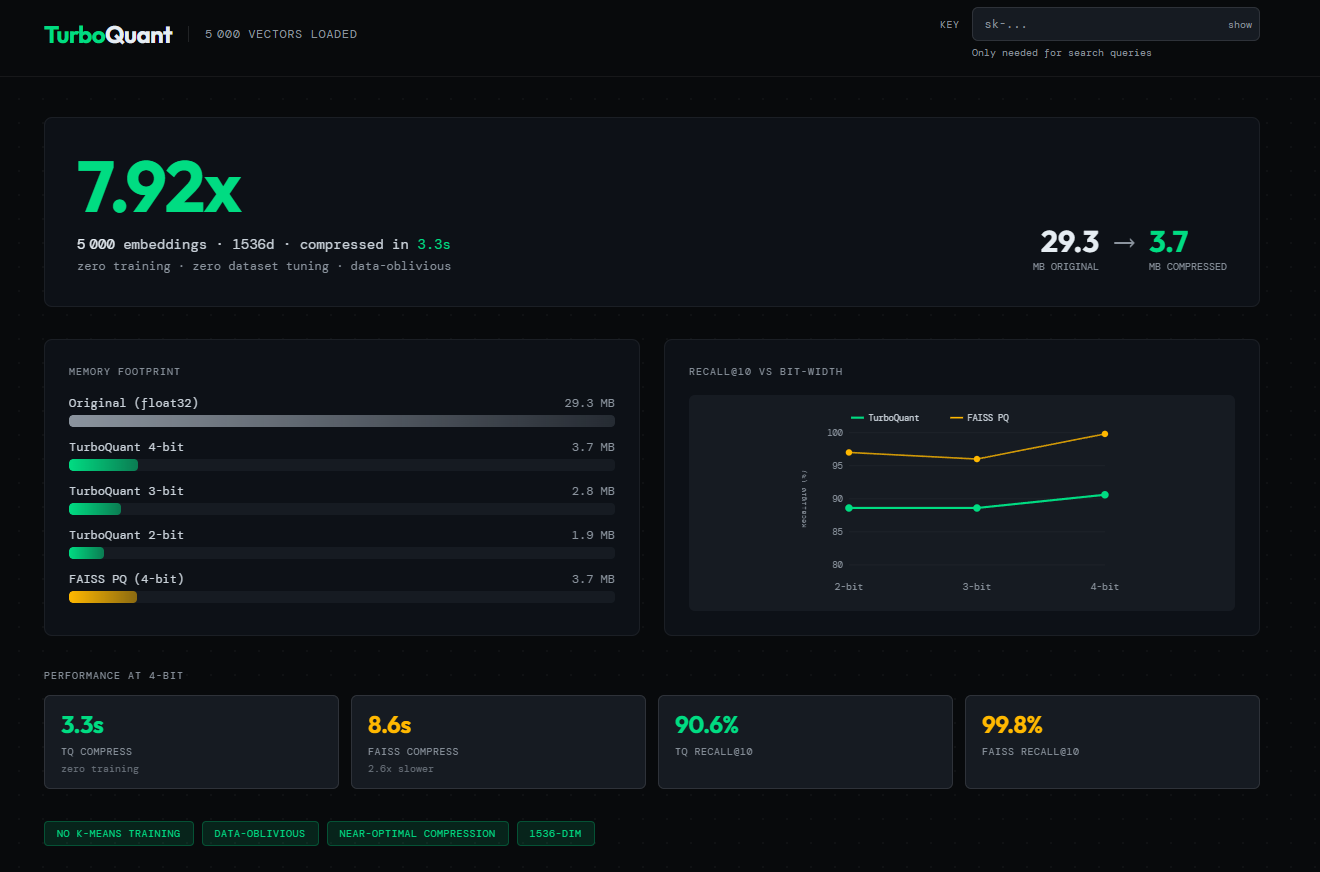Click the TurboQuant logo
Viewport: 1320px width, 872px height.
tap(108, 34)
